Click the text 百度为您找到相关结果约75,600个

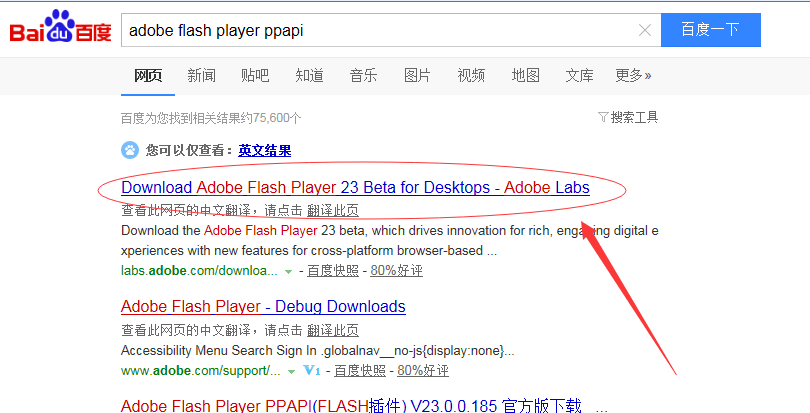(211, 118)
